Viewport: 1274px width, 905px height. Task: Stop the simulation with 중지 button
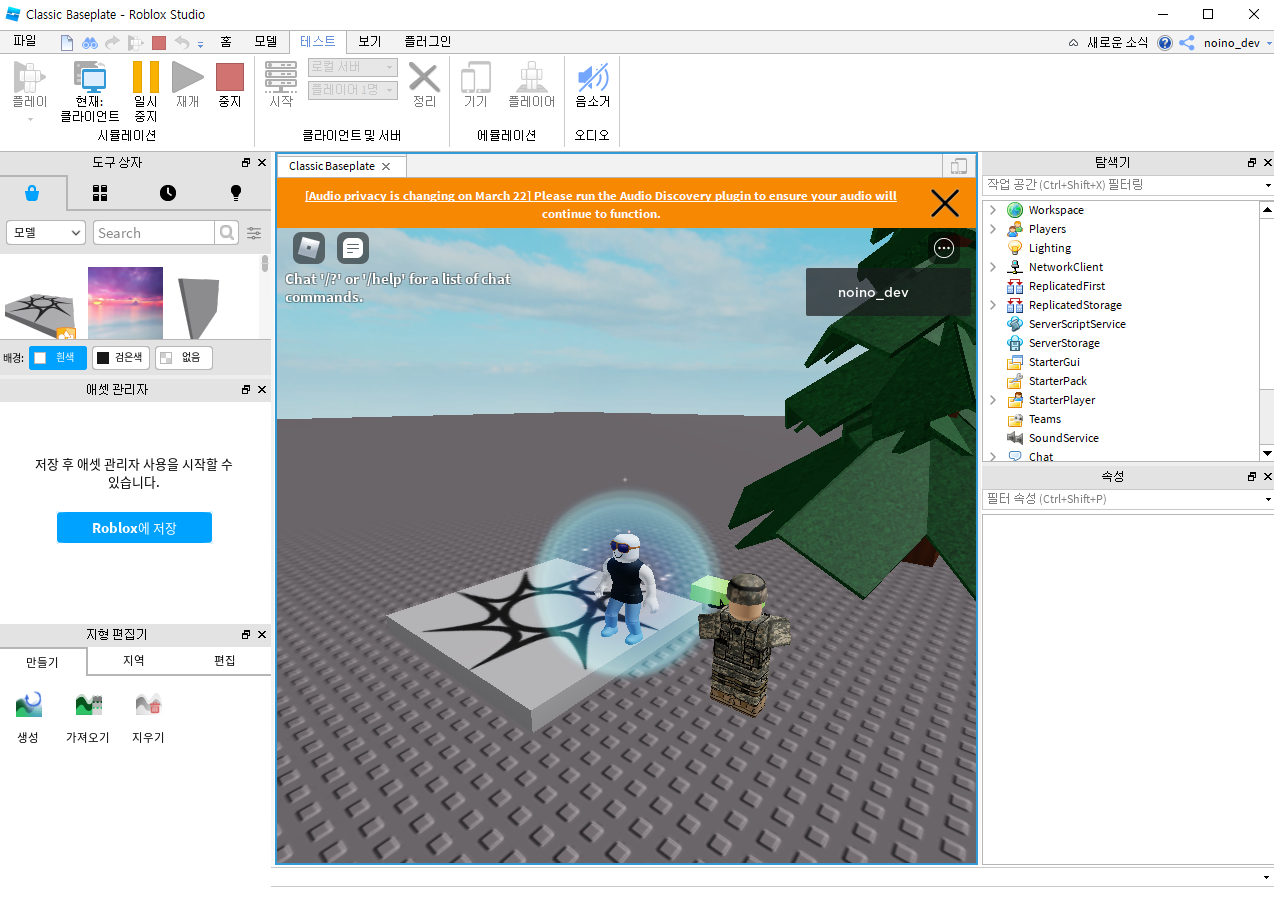[230, 77]
